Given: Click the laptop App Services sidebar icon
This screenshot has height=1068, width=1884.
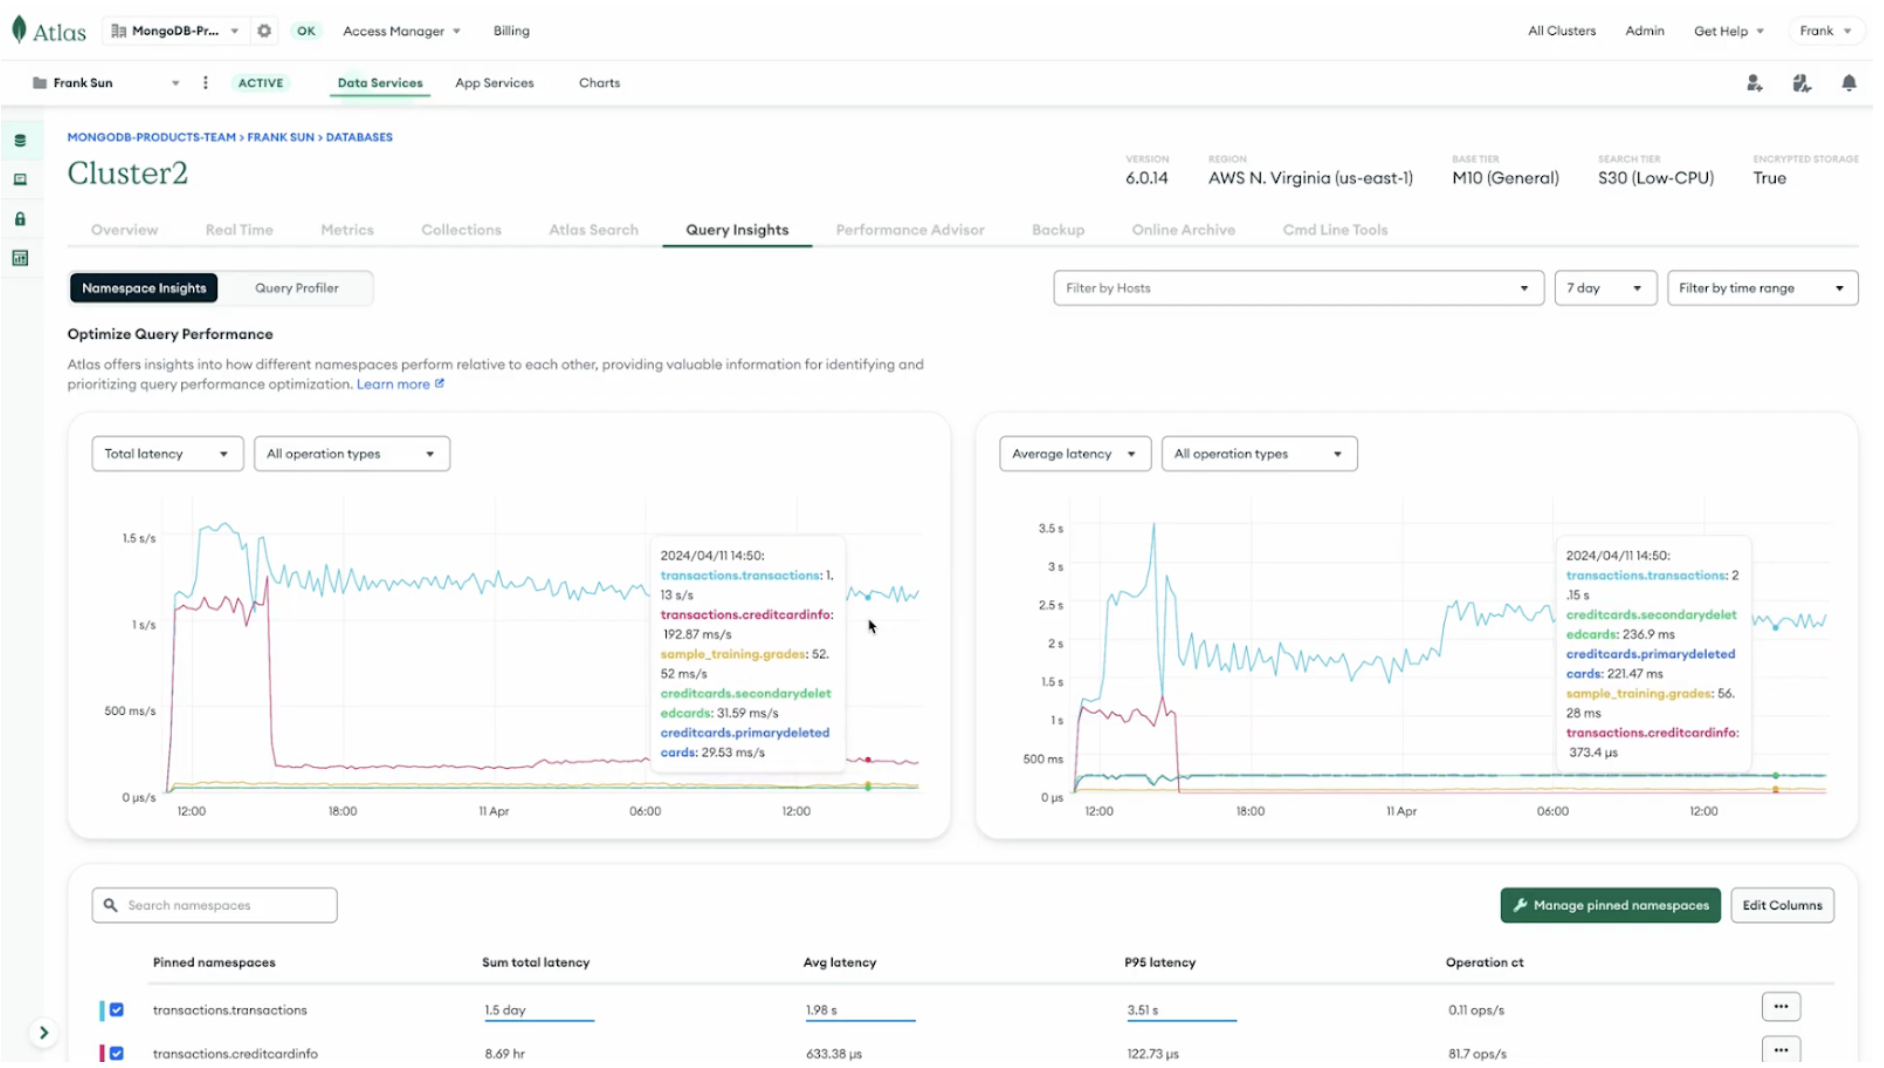Looking at the screenshot, I should (20, 180).
